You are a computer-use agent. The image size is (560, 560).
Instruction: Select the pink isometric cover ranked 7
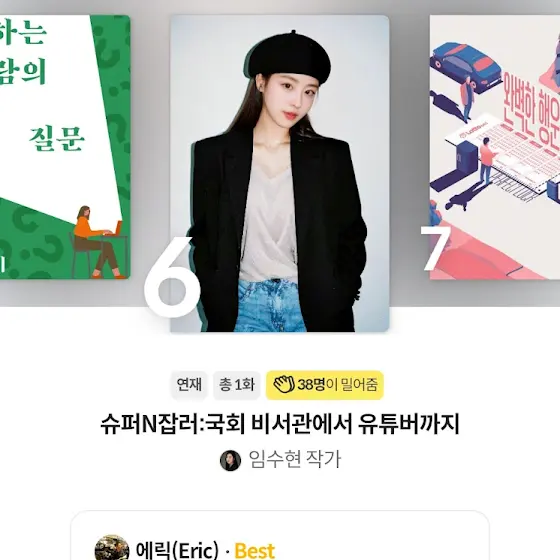495,147
